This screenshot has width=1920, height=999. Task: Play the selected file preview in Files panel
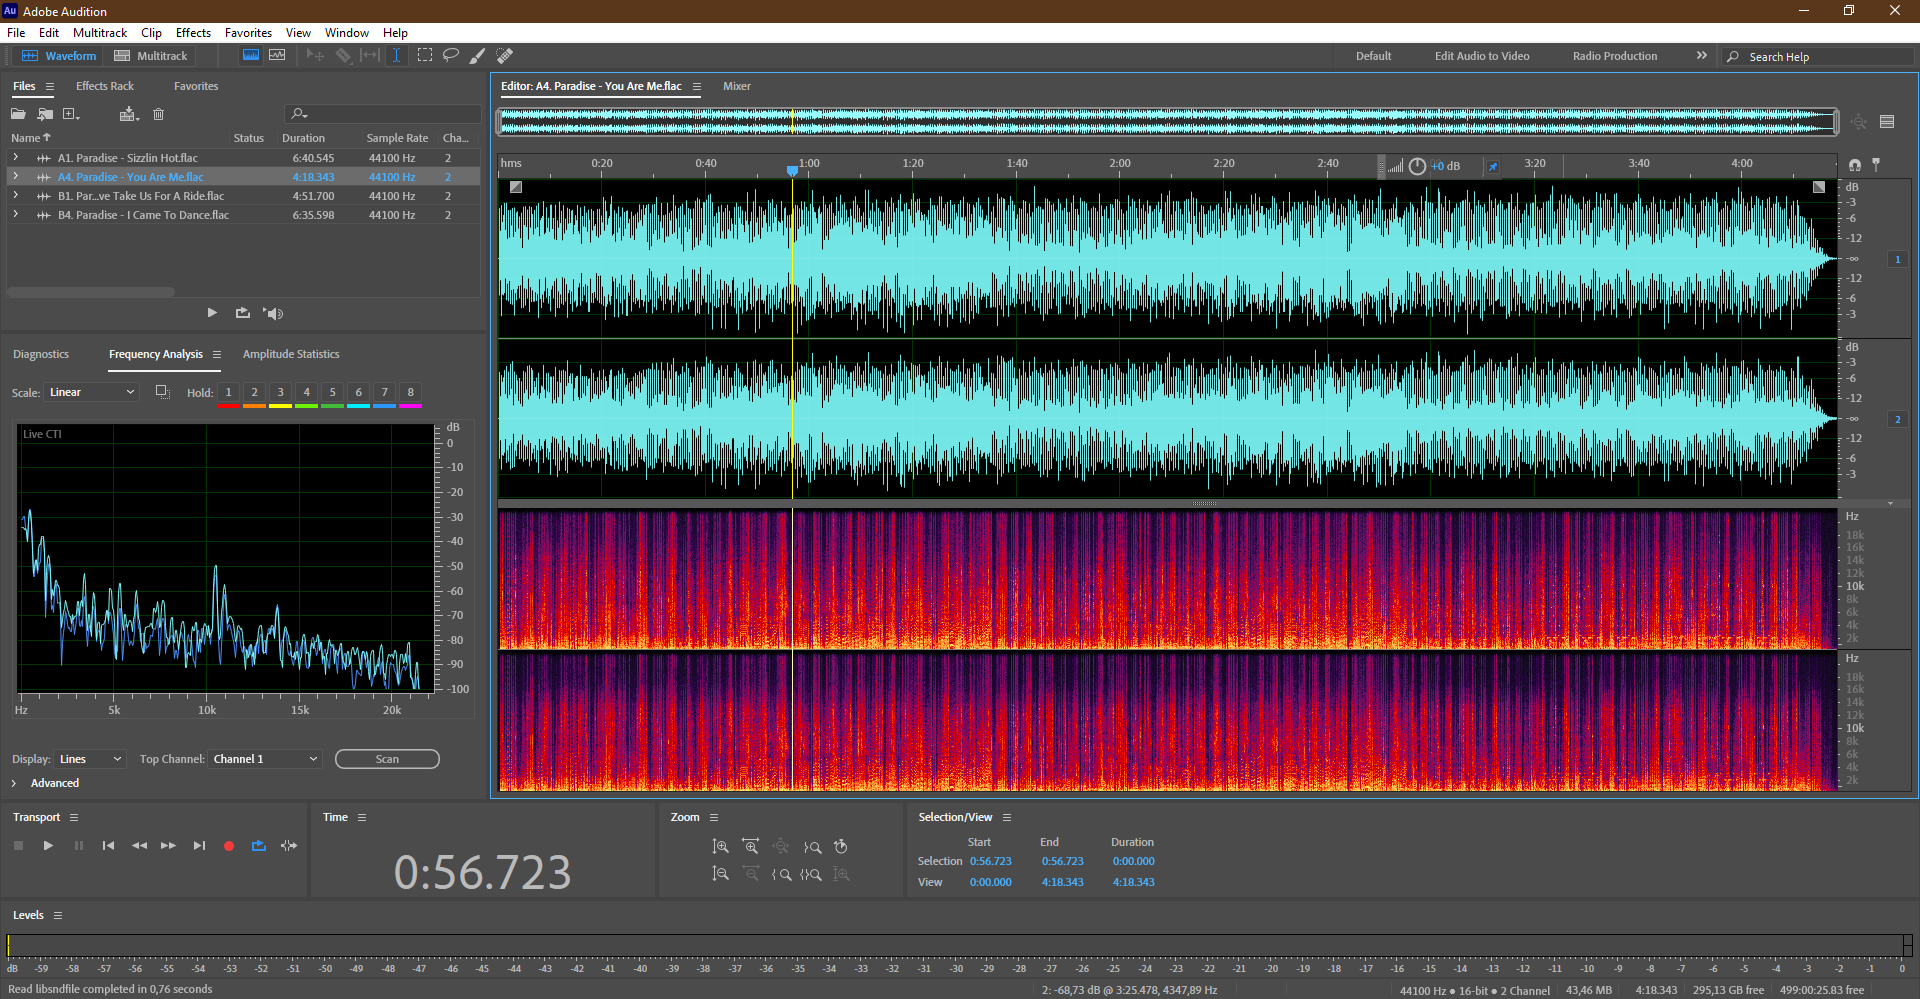click(212, 313)
